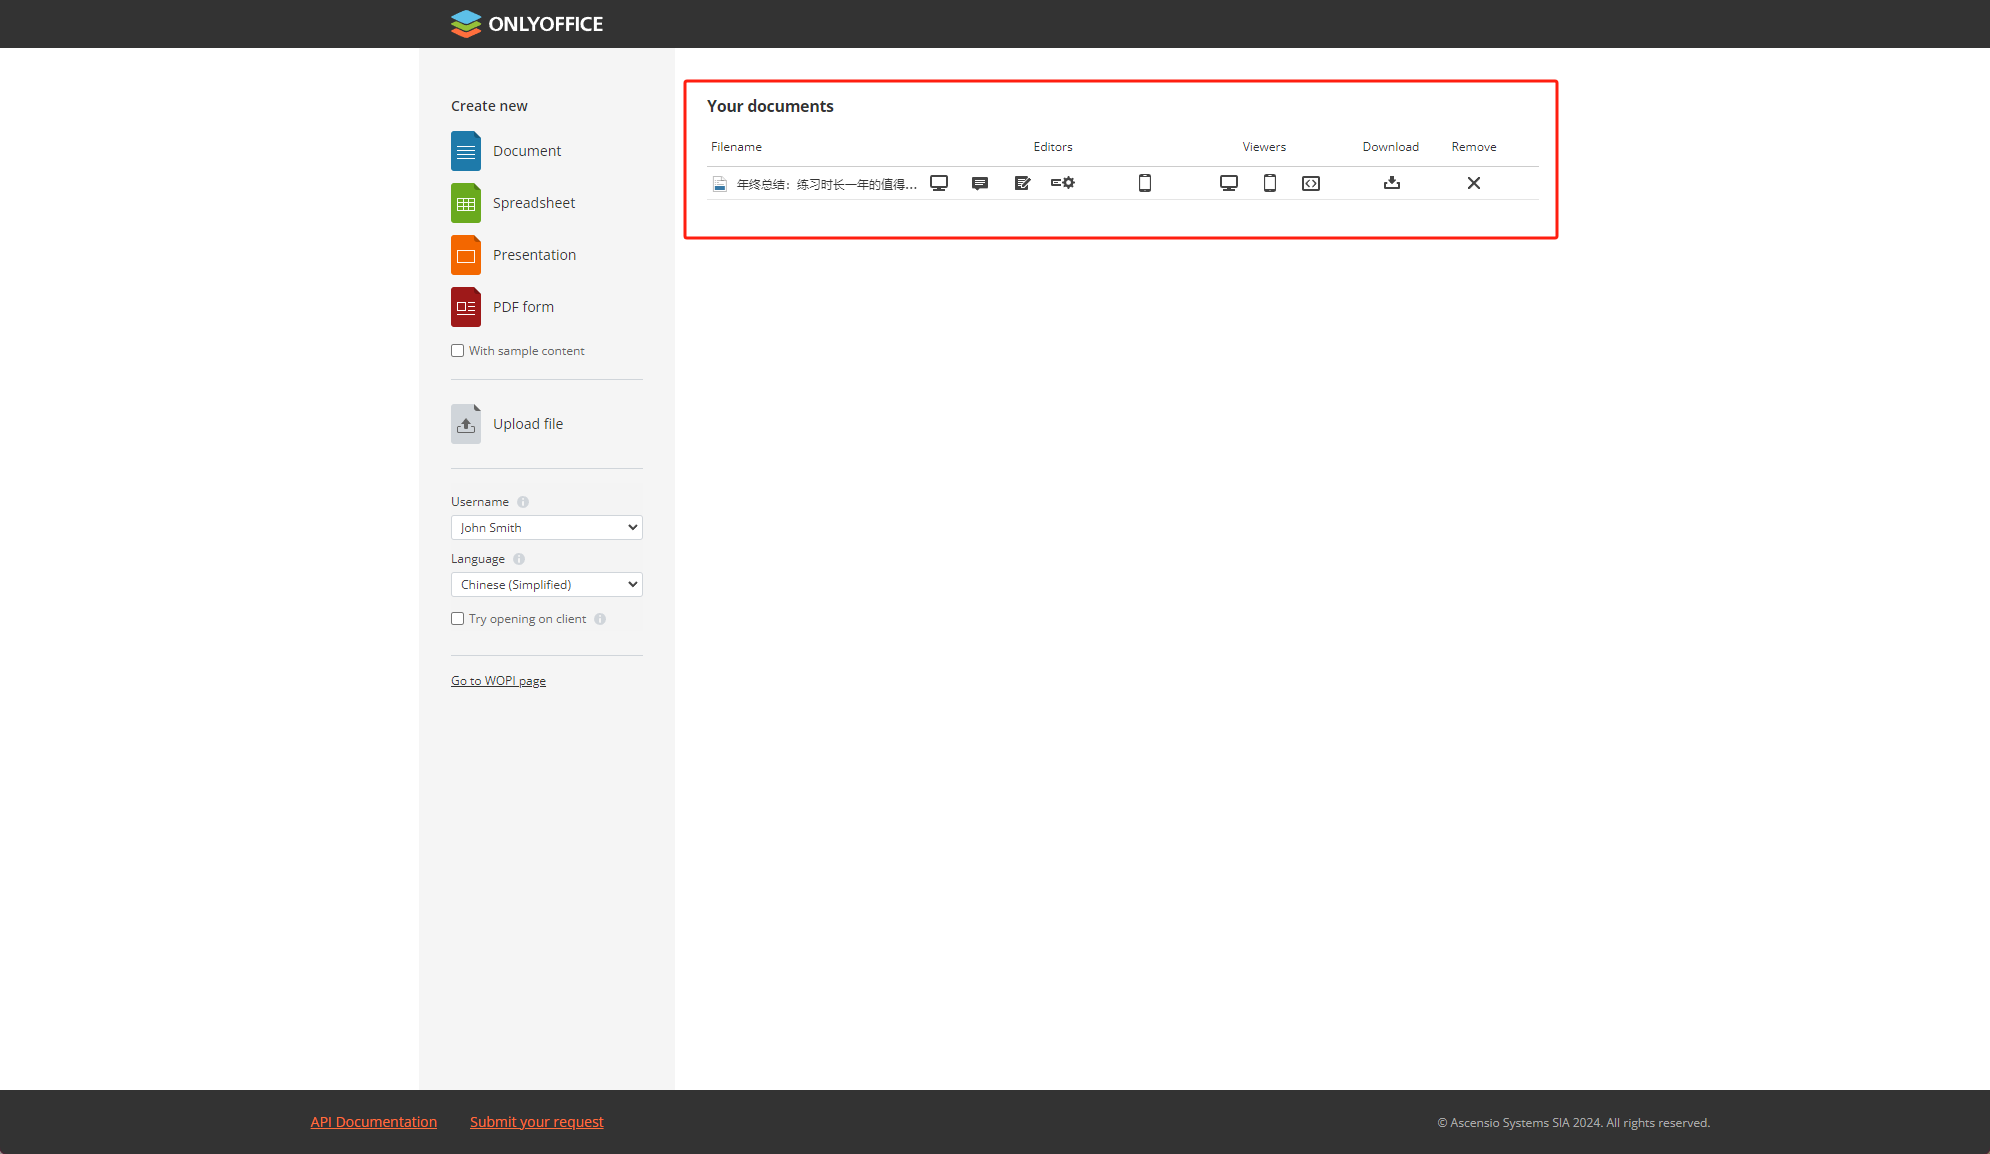Enable 'Try opening on client' checkbox
This screenshot has height=1154, width=1990.
coord(457,618)
